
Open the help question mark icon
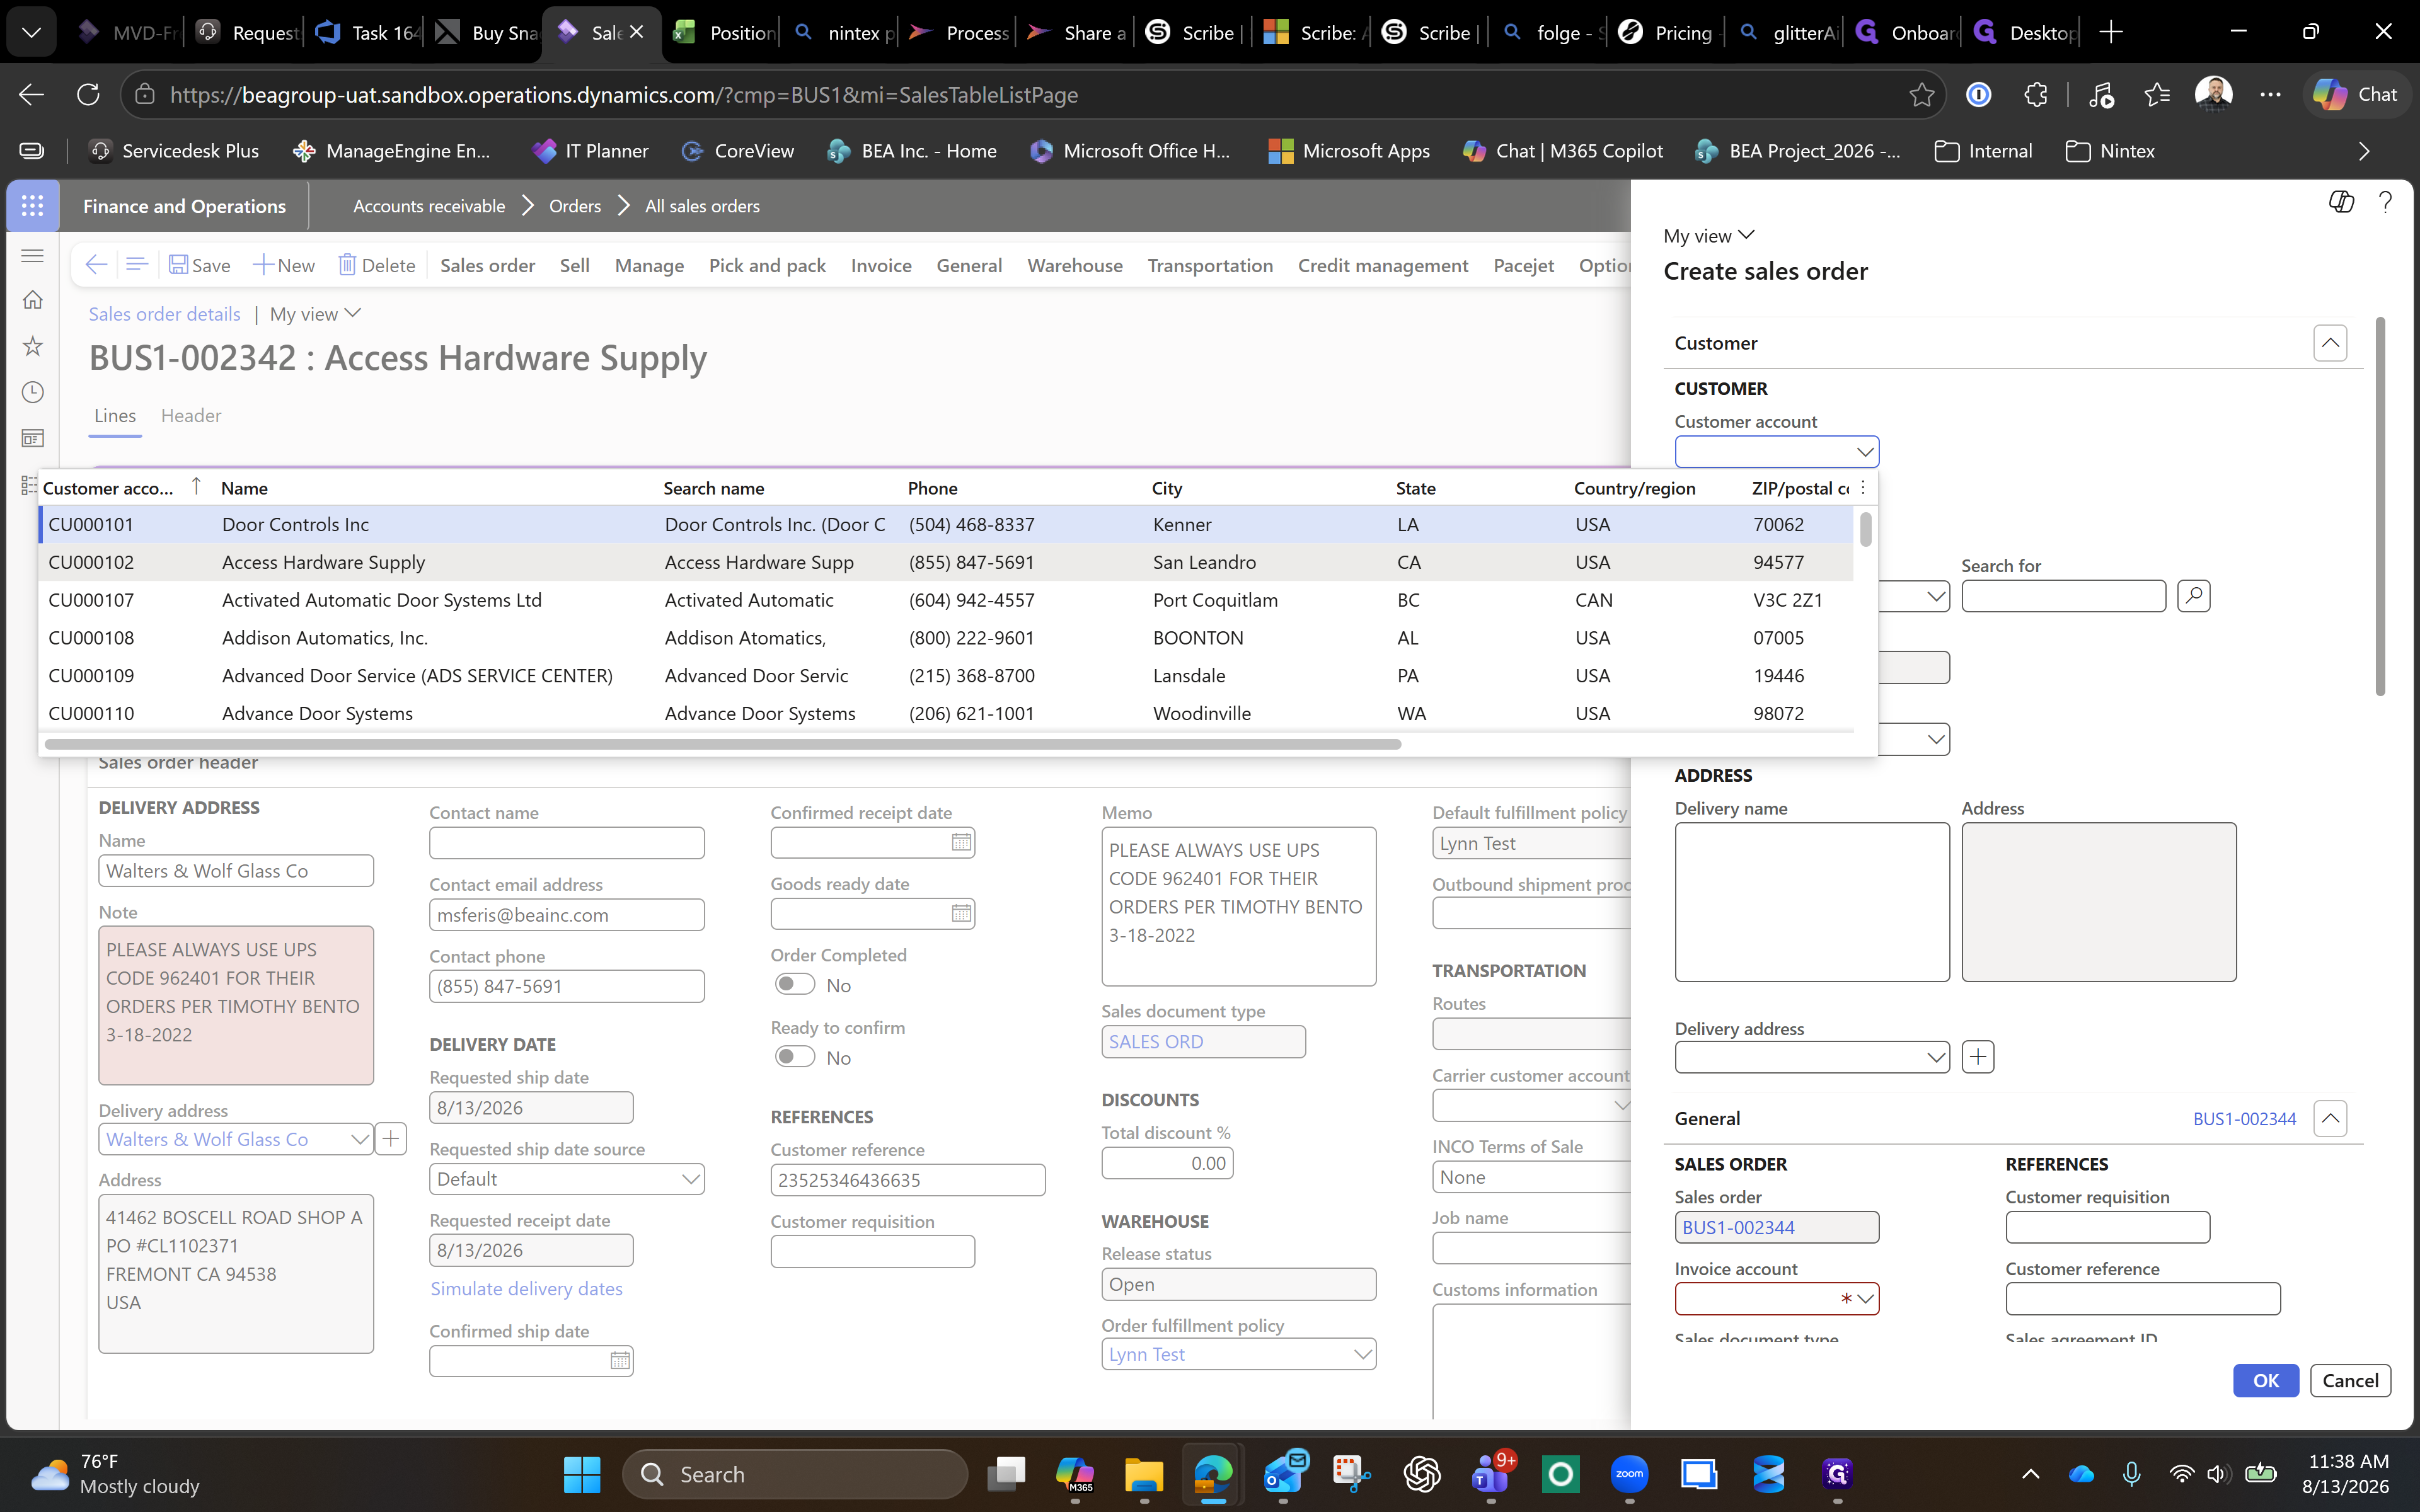coord(2385,202)
